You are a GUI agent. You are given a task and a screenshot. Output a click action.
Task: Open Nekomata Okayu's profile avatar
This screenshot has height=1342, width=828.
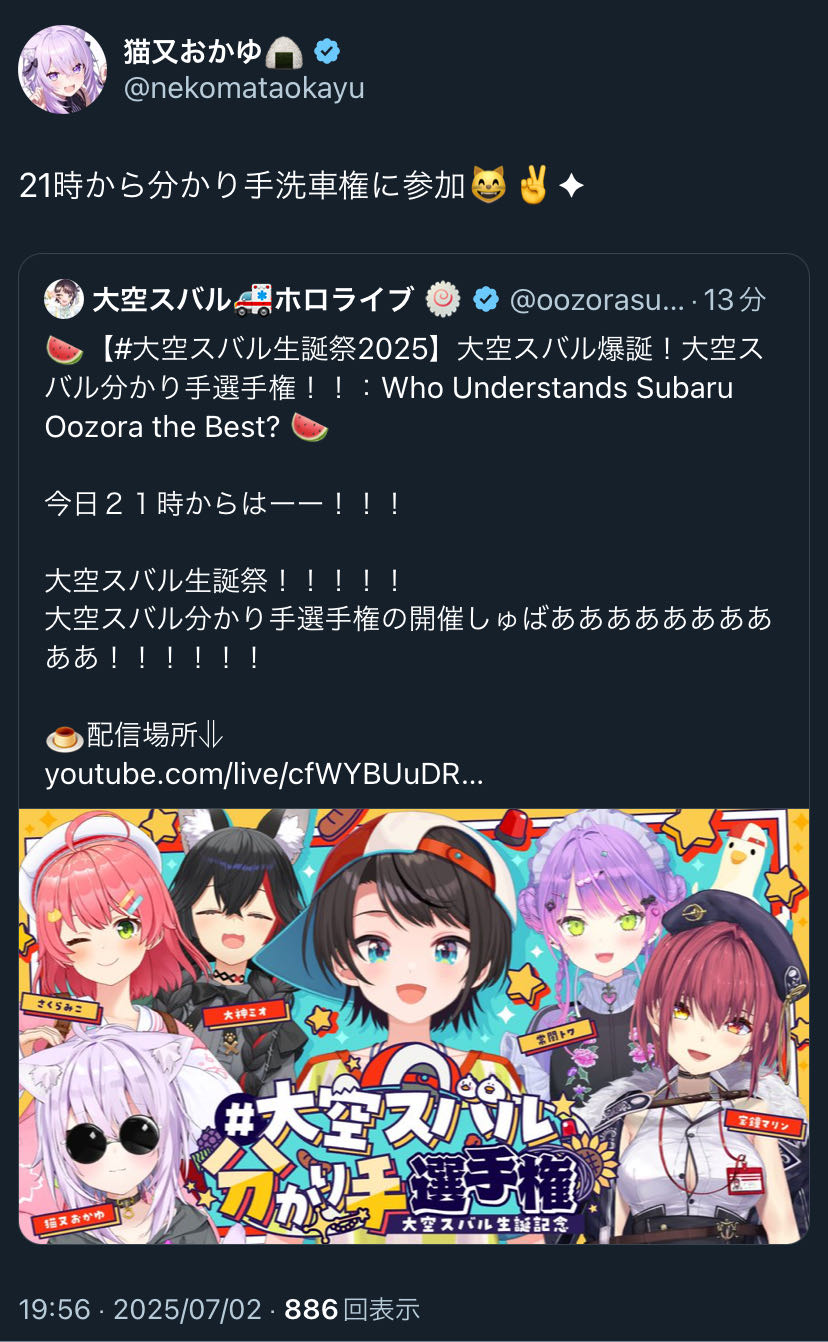(63, 70)
